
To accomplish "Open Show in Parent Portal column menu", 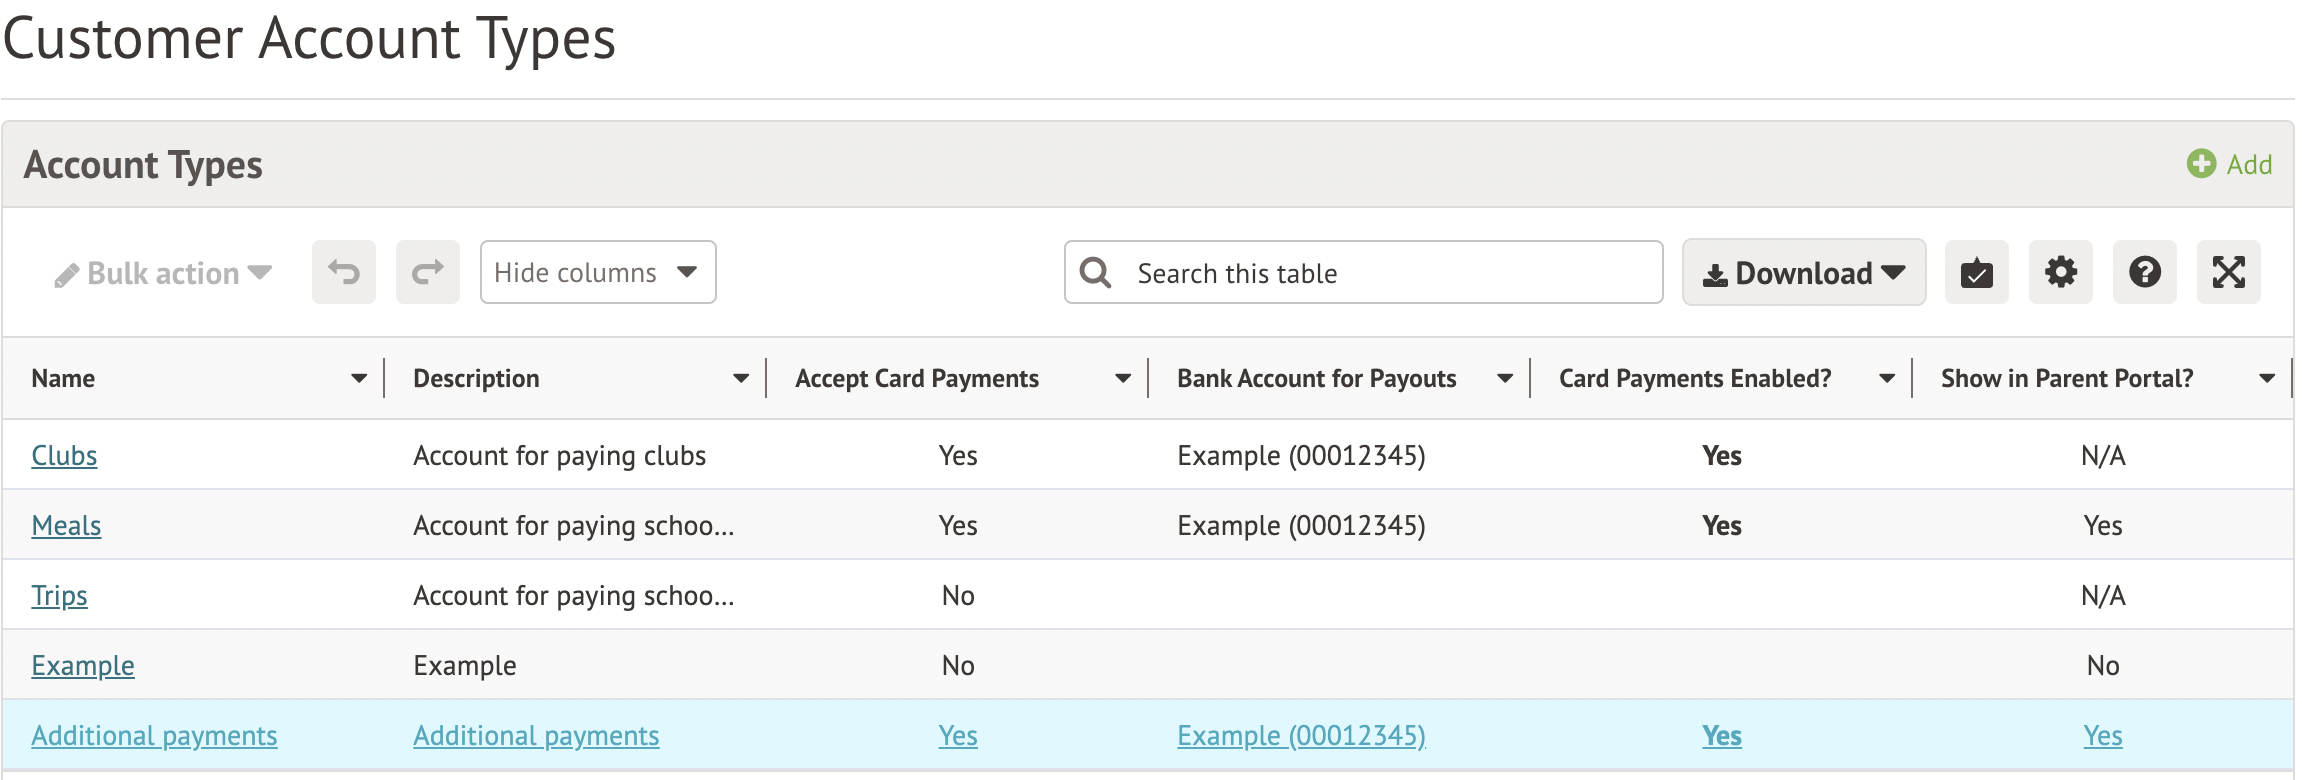I will [x=2267, y=379].
